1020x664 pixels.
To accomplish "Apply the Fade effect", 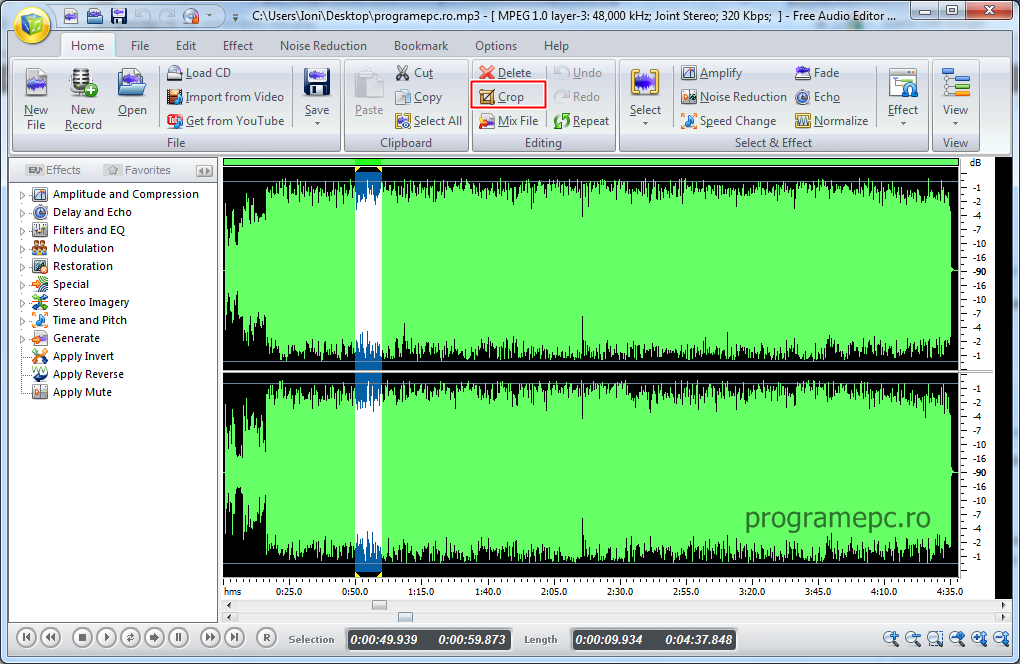I will coord(817,73).
